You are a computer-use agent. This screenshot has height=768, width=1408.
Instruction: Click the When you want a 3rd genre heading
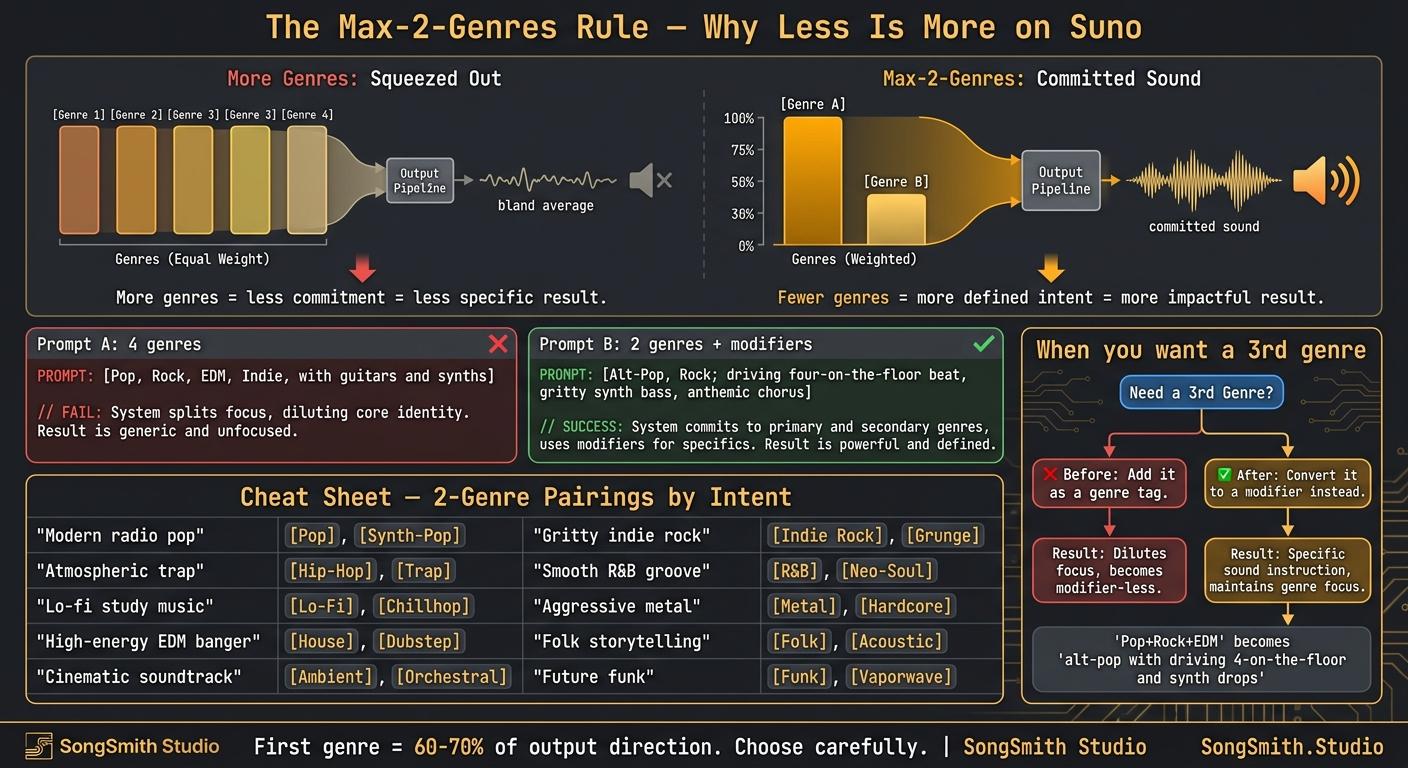(1201, 349)
